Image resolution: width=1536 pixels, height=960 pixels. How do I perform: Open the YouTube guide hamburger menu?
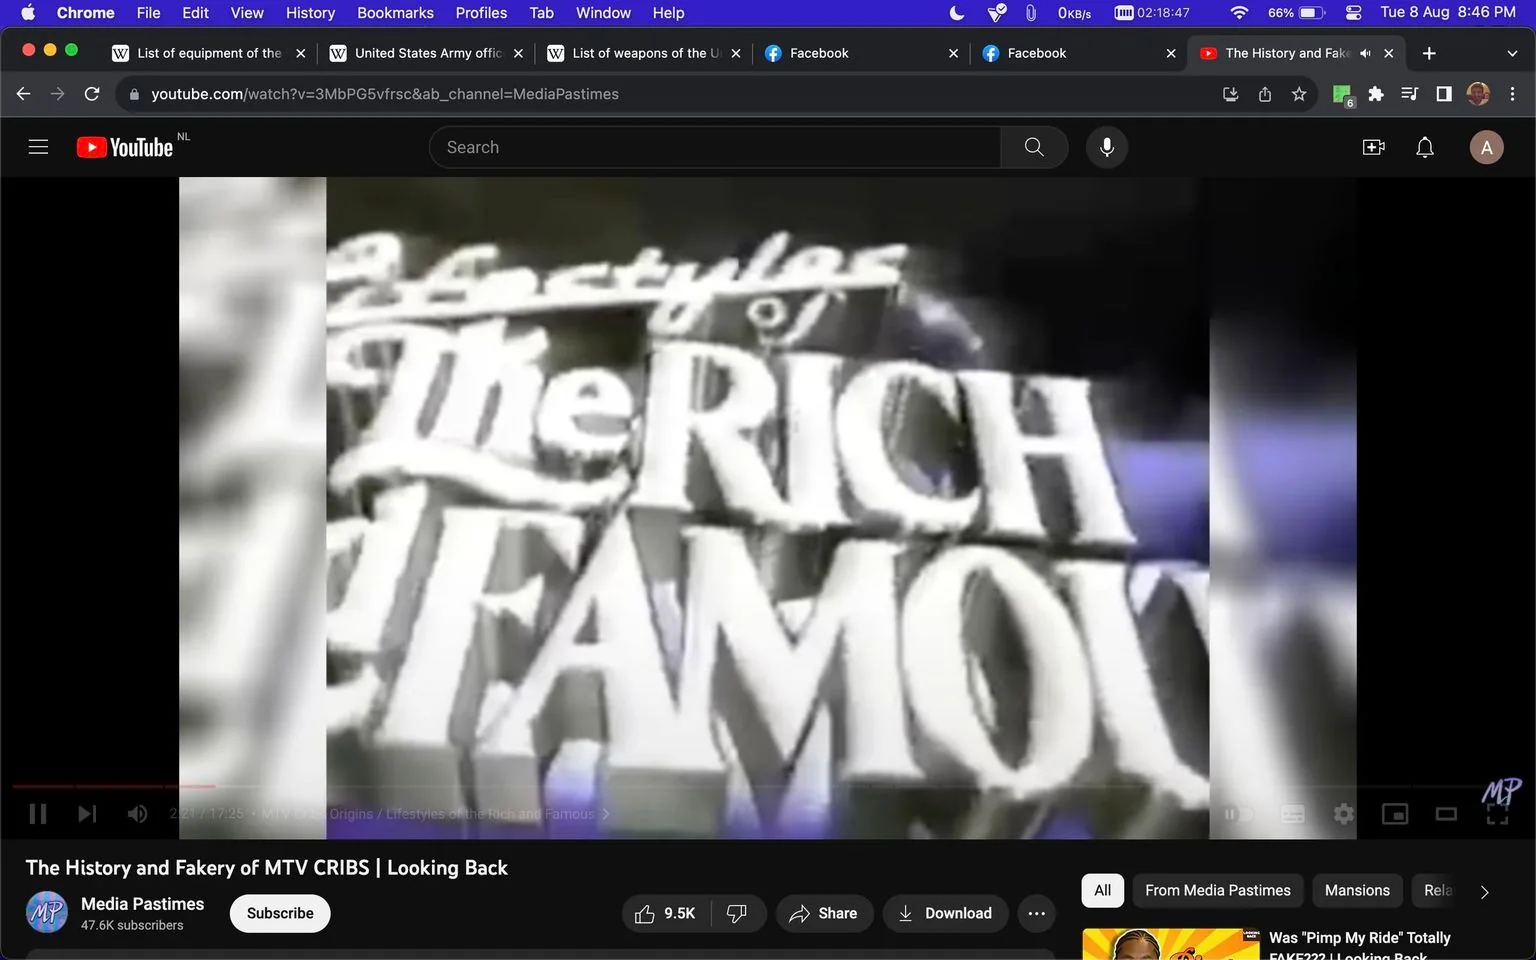(38, 147)
